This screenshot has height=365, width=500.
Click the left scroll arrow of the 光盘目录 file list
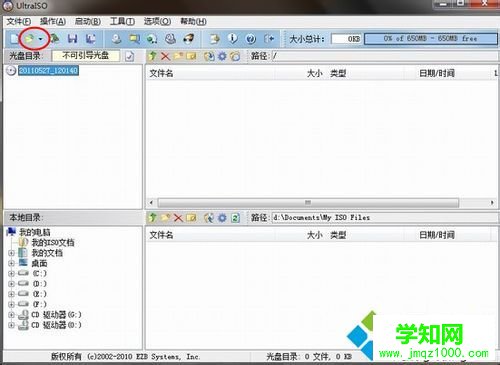[x=151, y=203]
